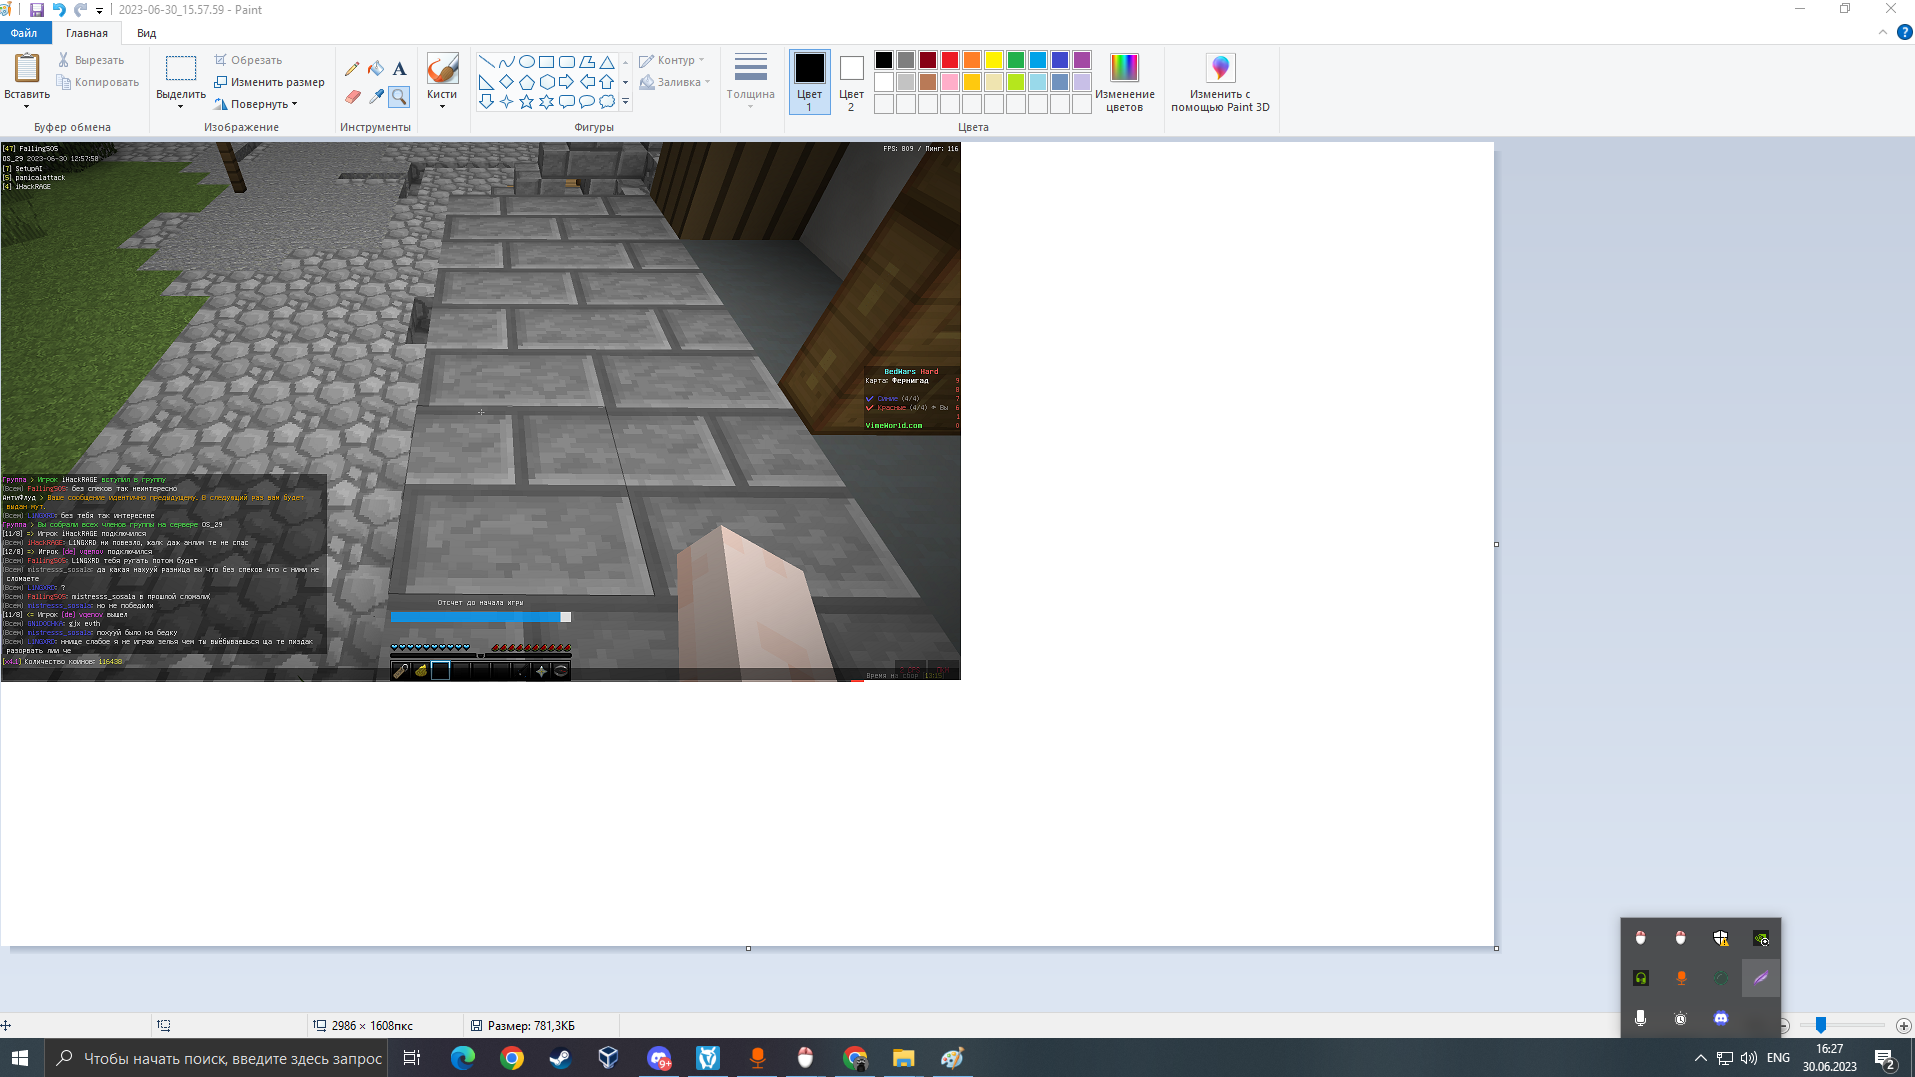Open Microsoft Edge from the taskbar

pos(462,1058)
